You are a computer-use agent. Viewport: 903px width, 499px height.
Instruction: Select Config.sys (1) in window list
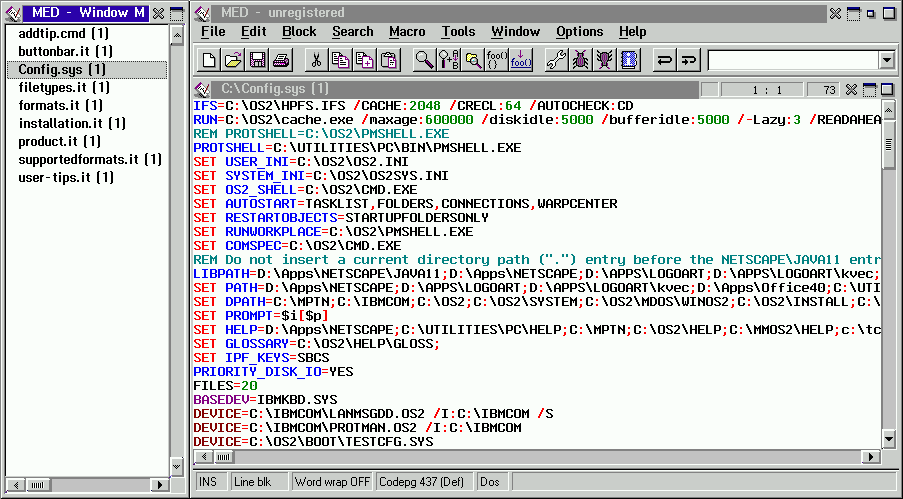87,70
